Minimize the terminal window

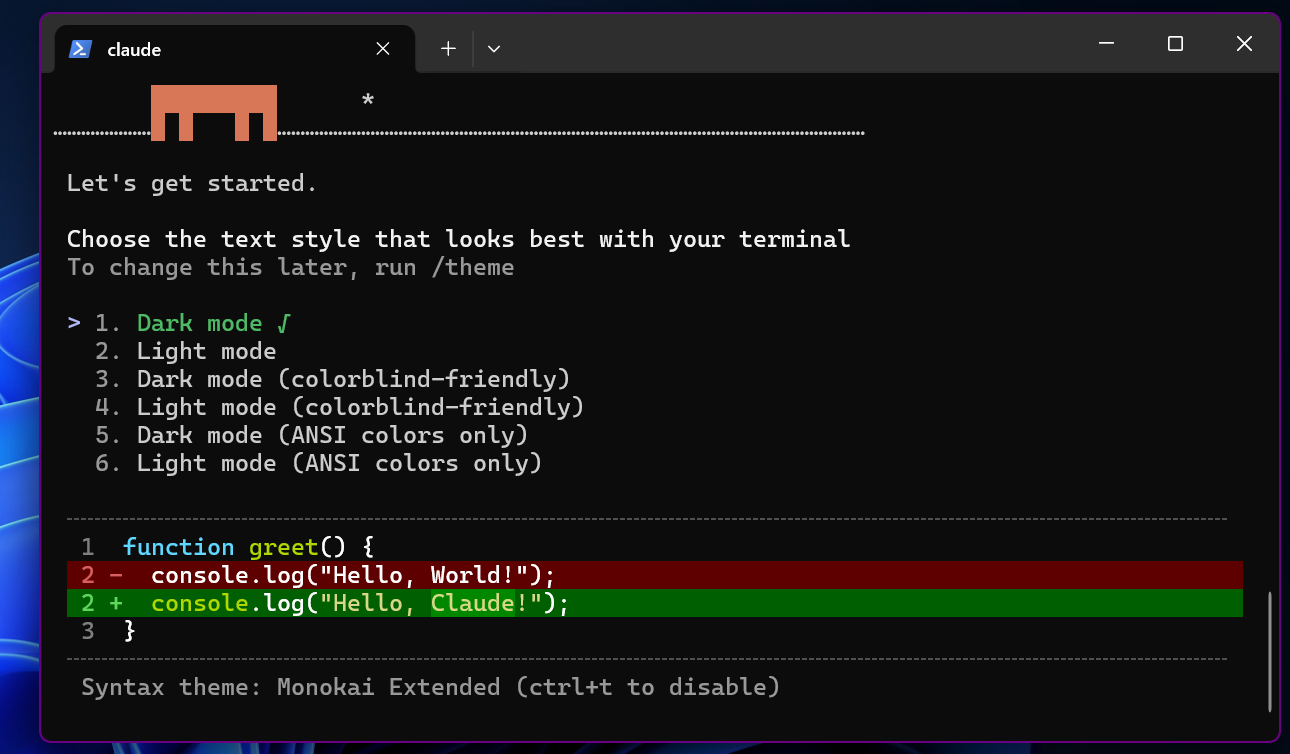pos(1107,44)
